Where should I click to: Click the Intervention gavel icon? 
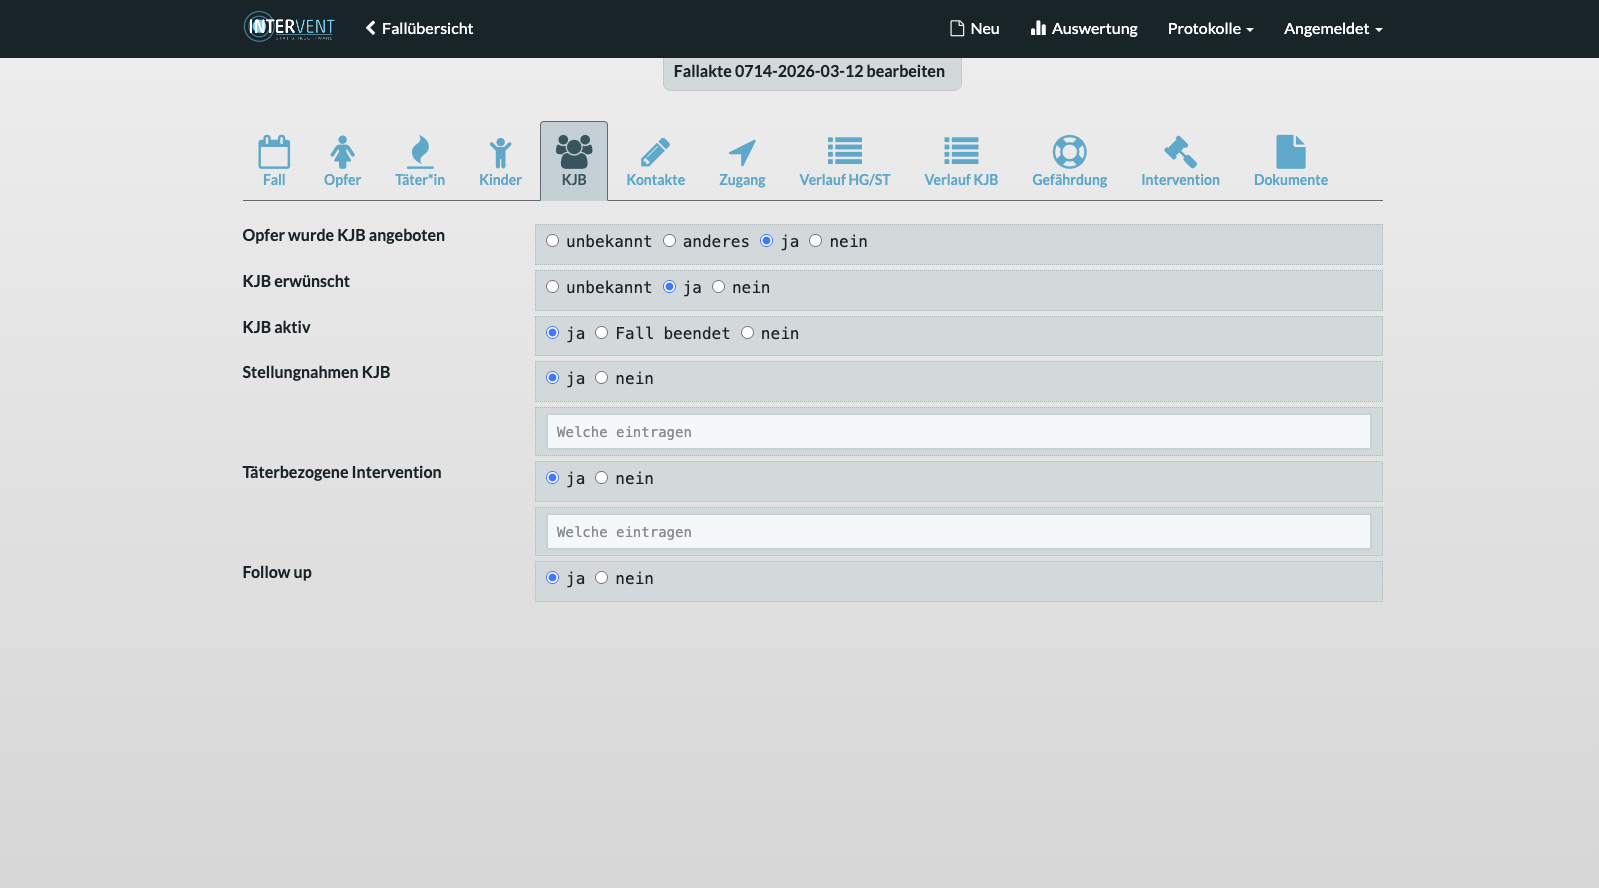1180,153
